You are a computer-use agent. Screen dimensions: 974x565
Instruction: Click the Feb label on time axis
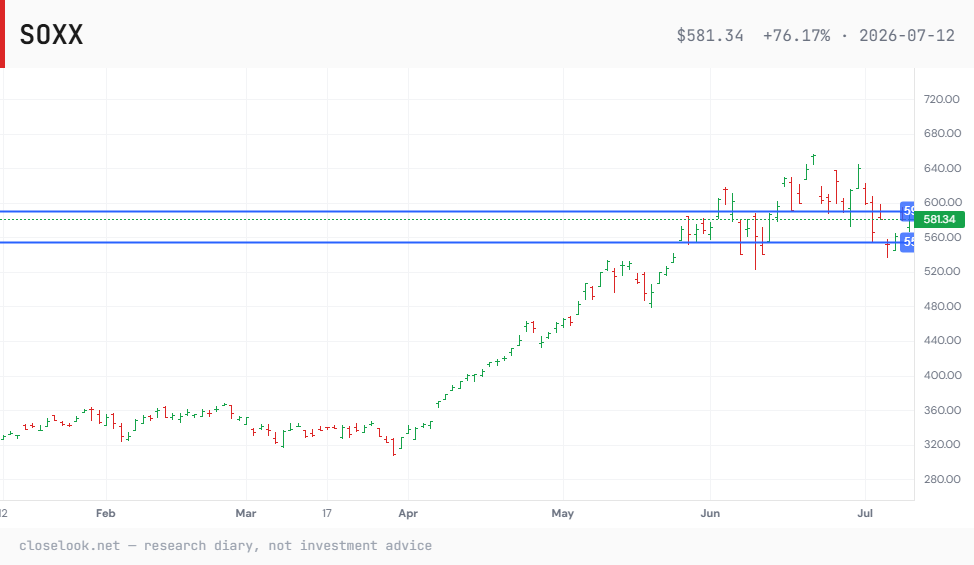(x=106, y=513)
